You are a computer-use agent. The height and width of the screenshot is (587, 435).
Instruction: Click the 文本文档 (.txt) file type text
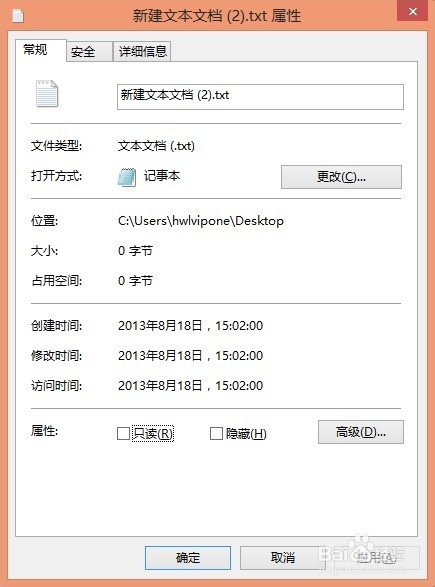tap(156, 146)
